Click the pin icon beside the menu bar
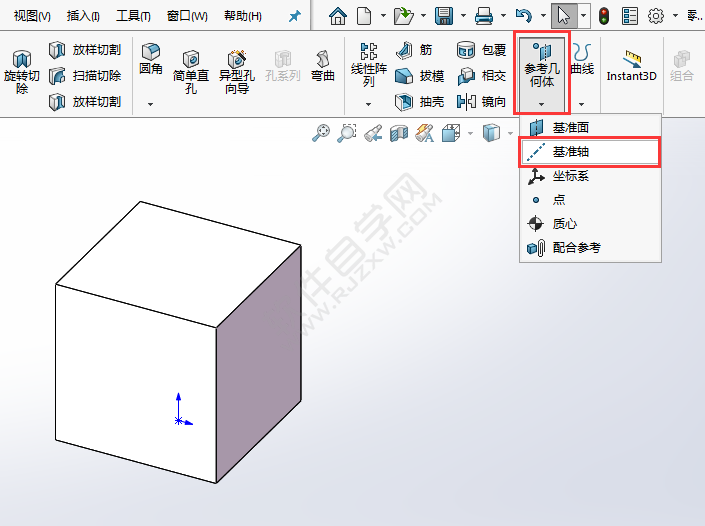The width and height of the screenshot is (705, 526). (294, 17)
